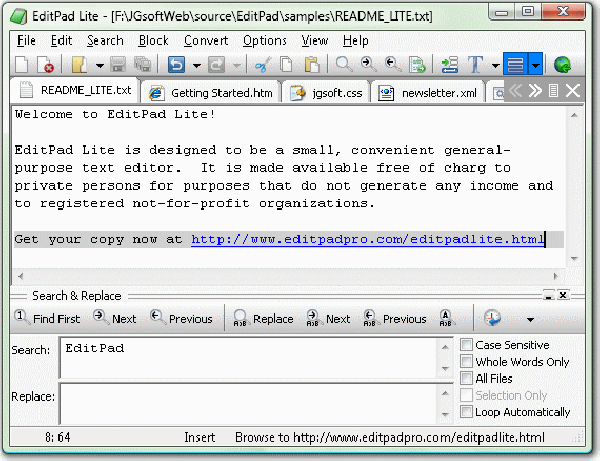Click the close file icon with the red X

pyautogui.click(x=46, y=64)
